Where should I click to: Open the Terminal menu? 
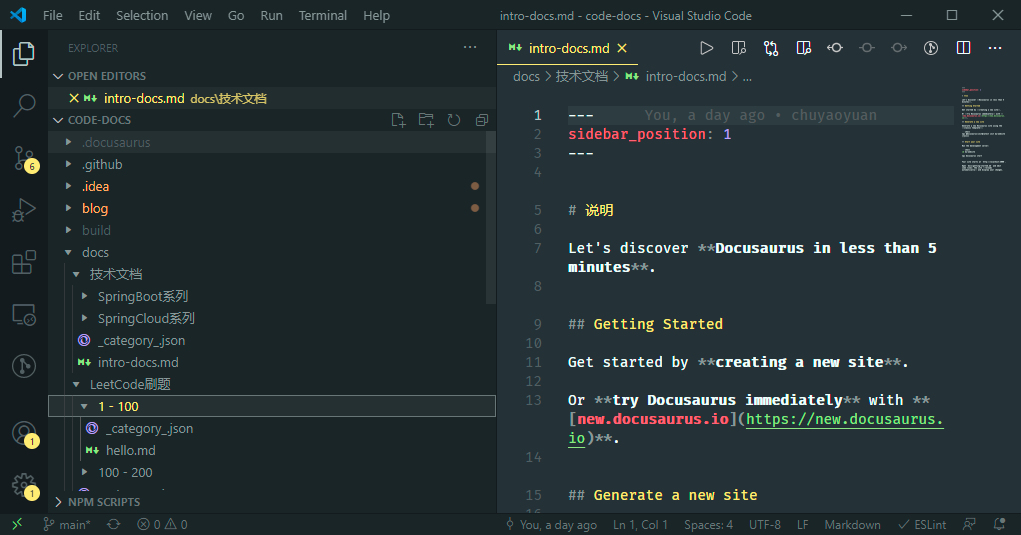click(x=323, y=16)
